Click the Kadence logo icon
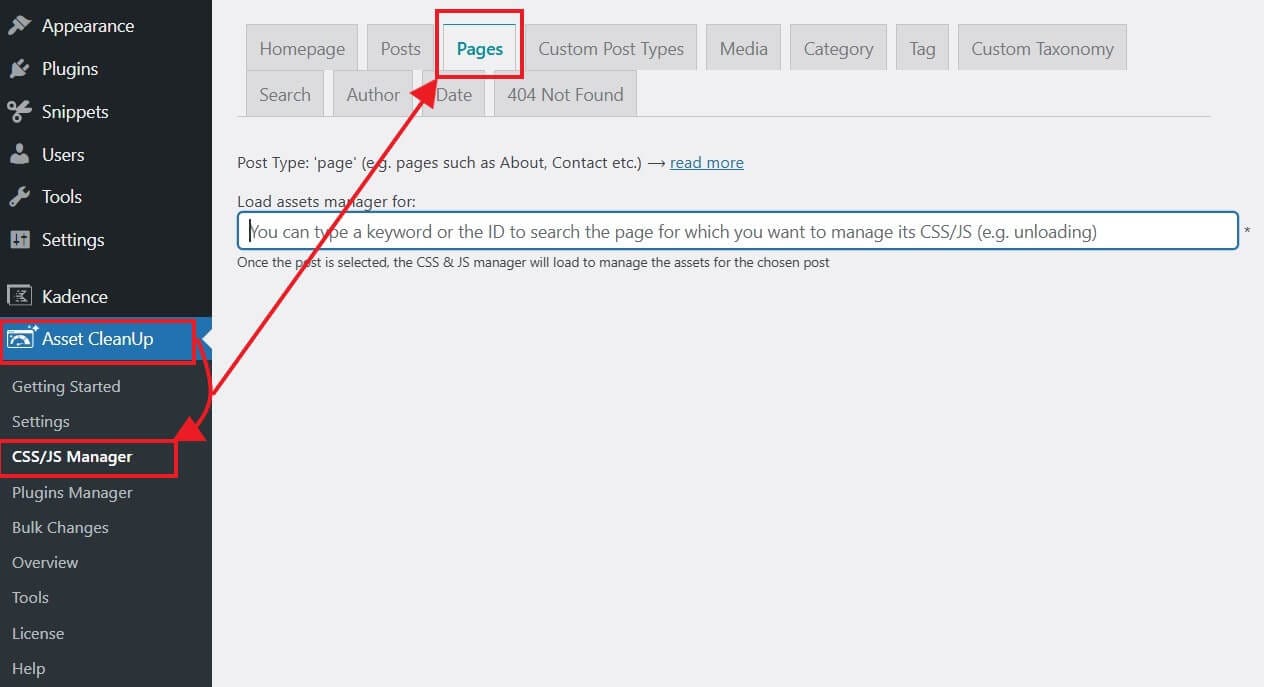This screenshot has height=687, width=1264. [x=20, y=296]
